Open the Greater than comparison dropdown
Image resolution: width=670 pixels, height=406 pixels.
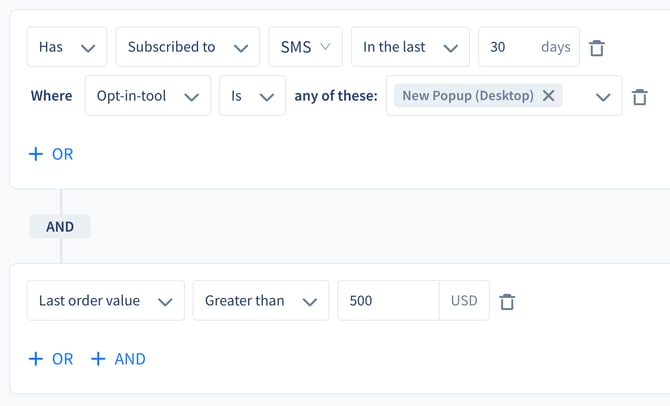pyautogui.click(x=261, y=300)
